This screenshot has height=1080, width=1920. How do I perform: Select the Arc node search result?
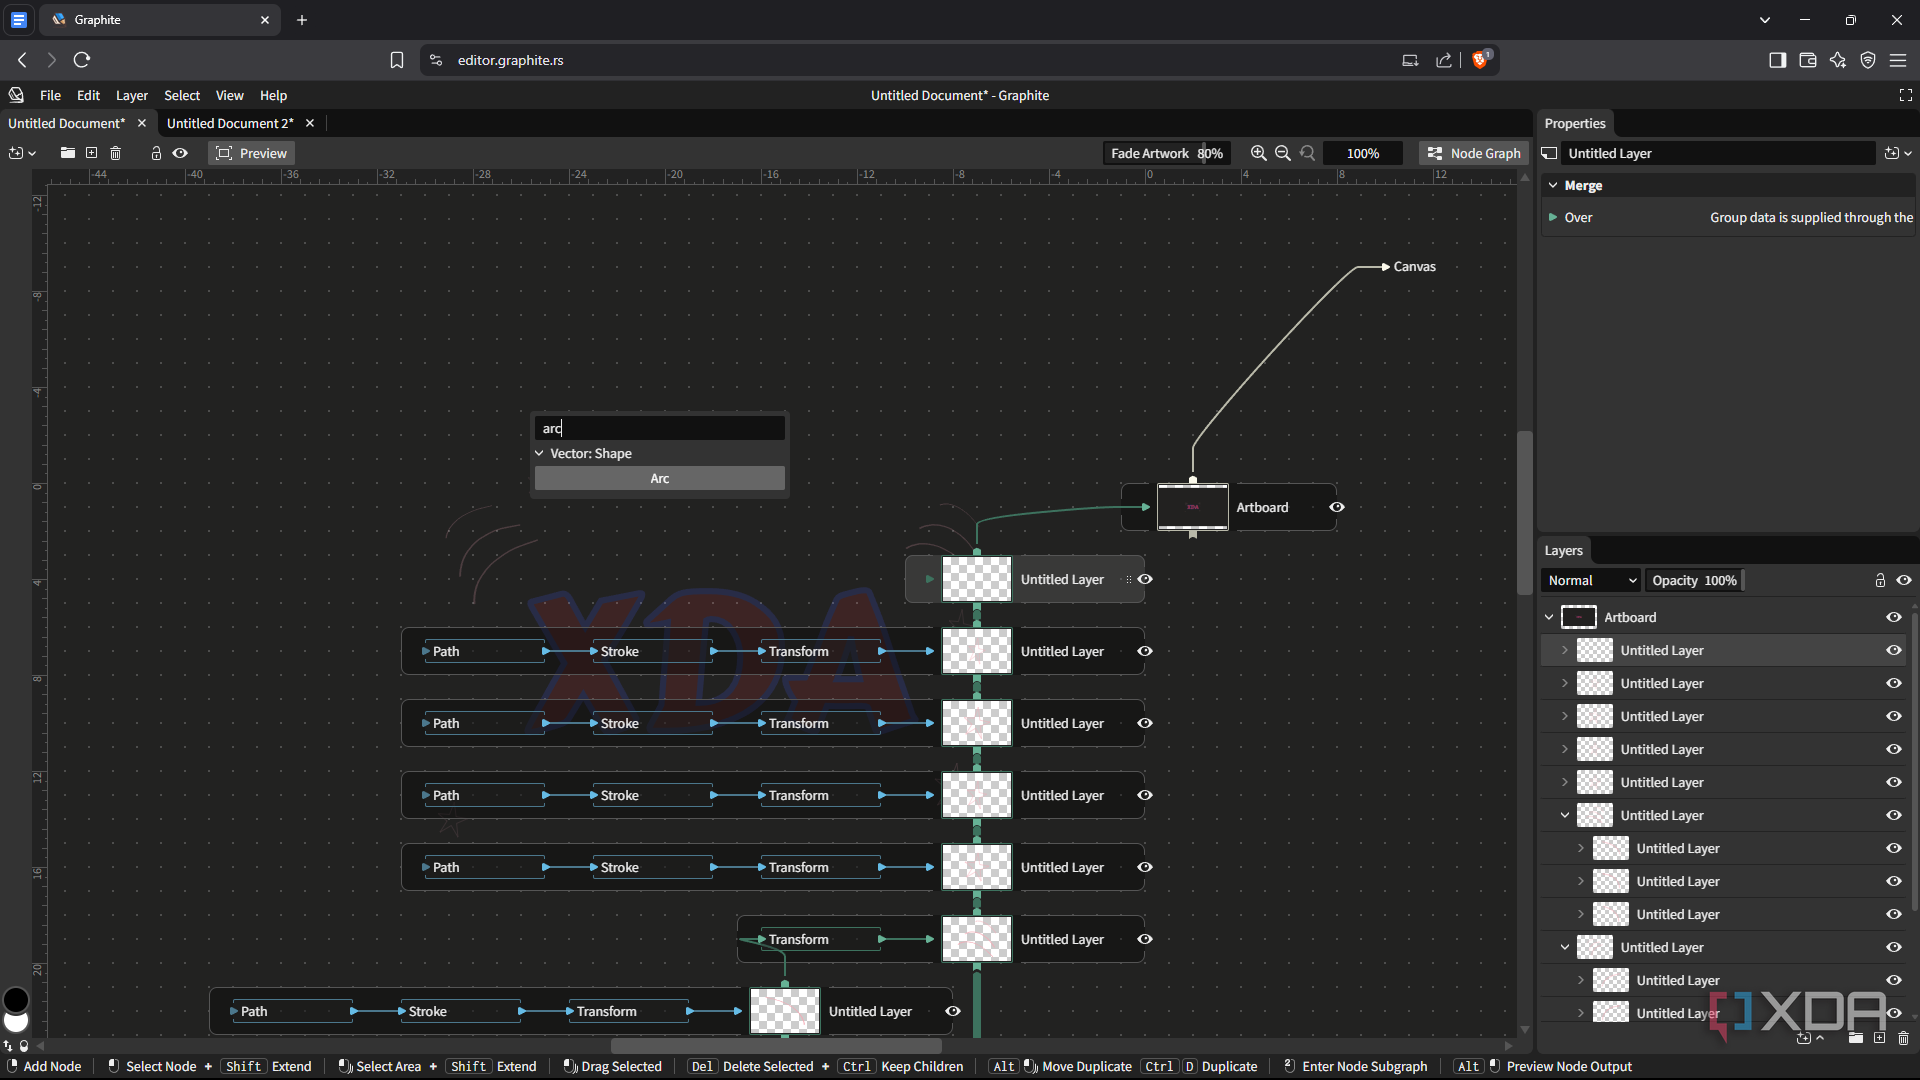pos(659,478)
